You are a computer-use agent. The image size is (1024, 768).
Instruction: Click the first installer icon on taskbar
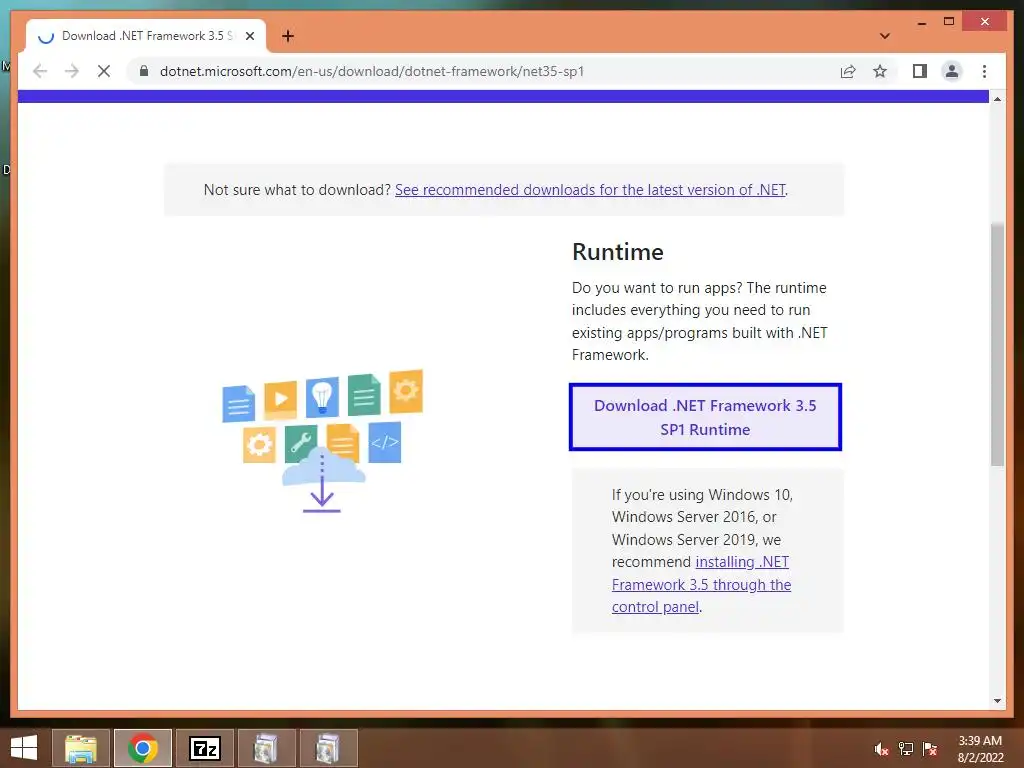click(x=266, y=748)
